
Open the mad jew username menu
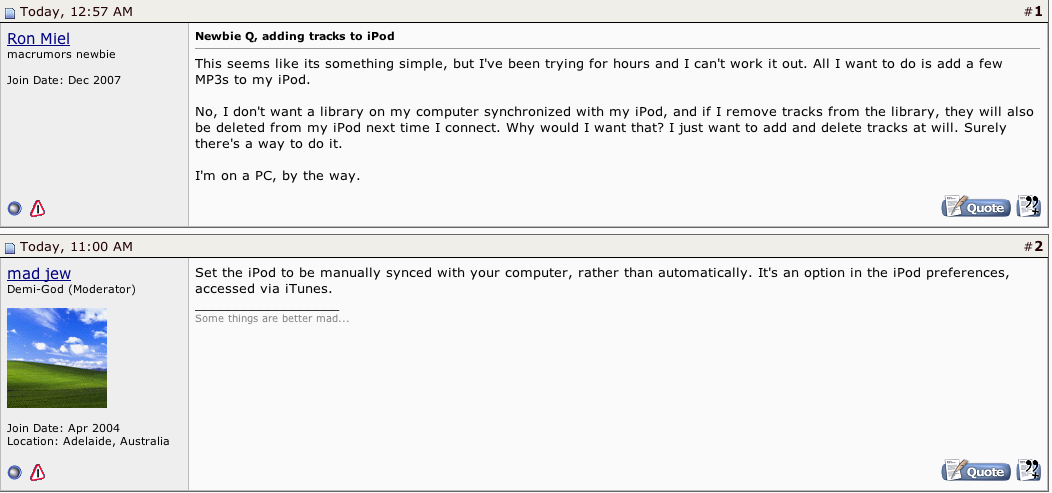39,274
